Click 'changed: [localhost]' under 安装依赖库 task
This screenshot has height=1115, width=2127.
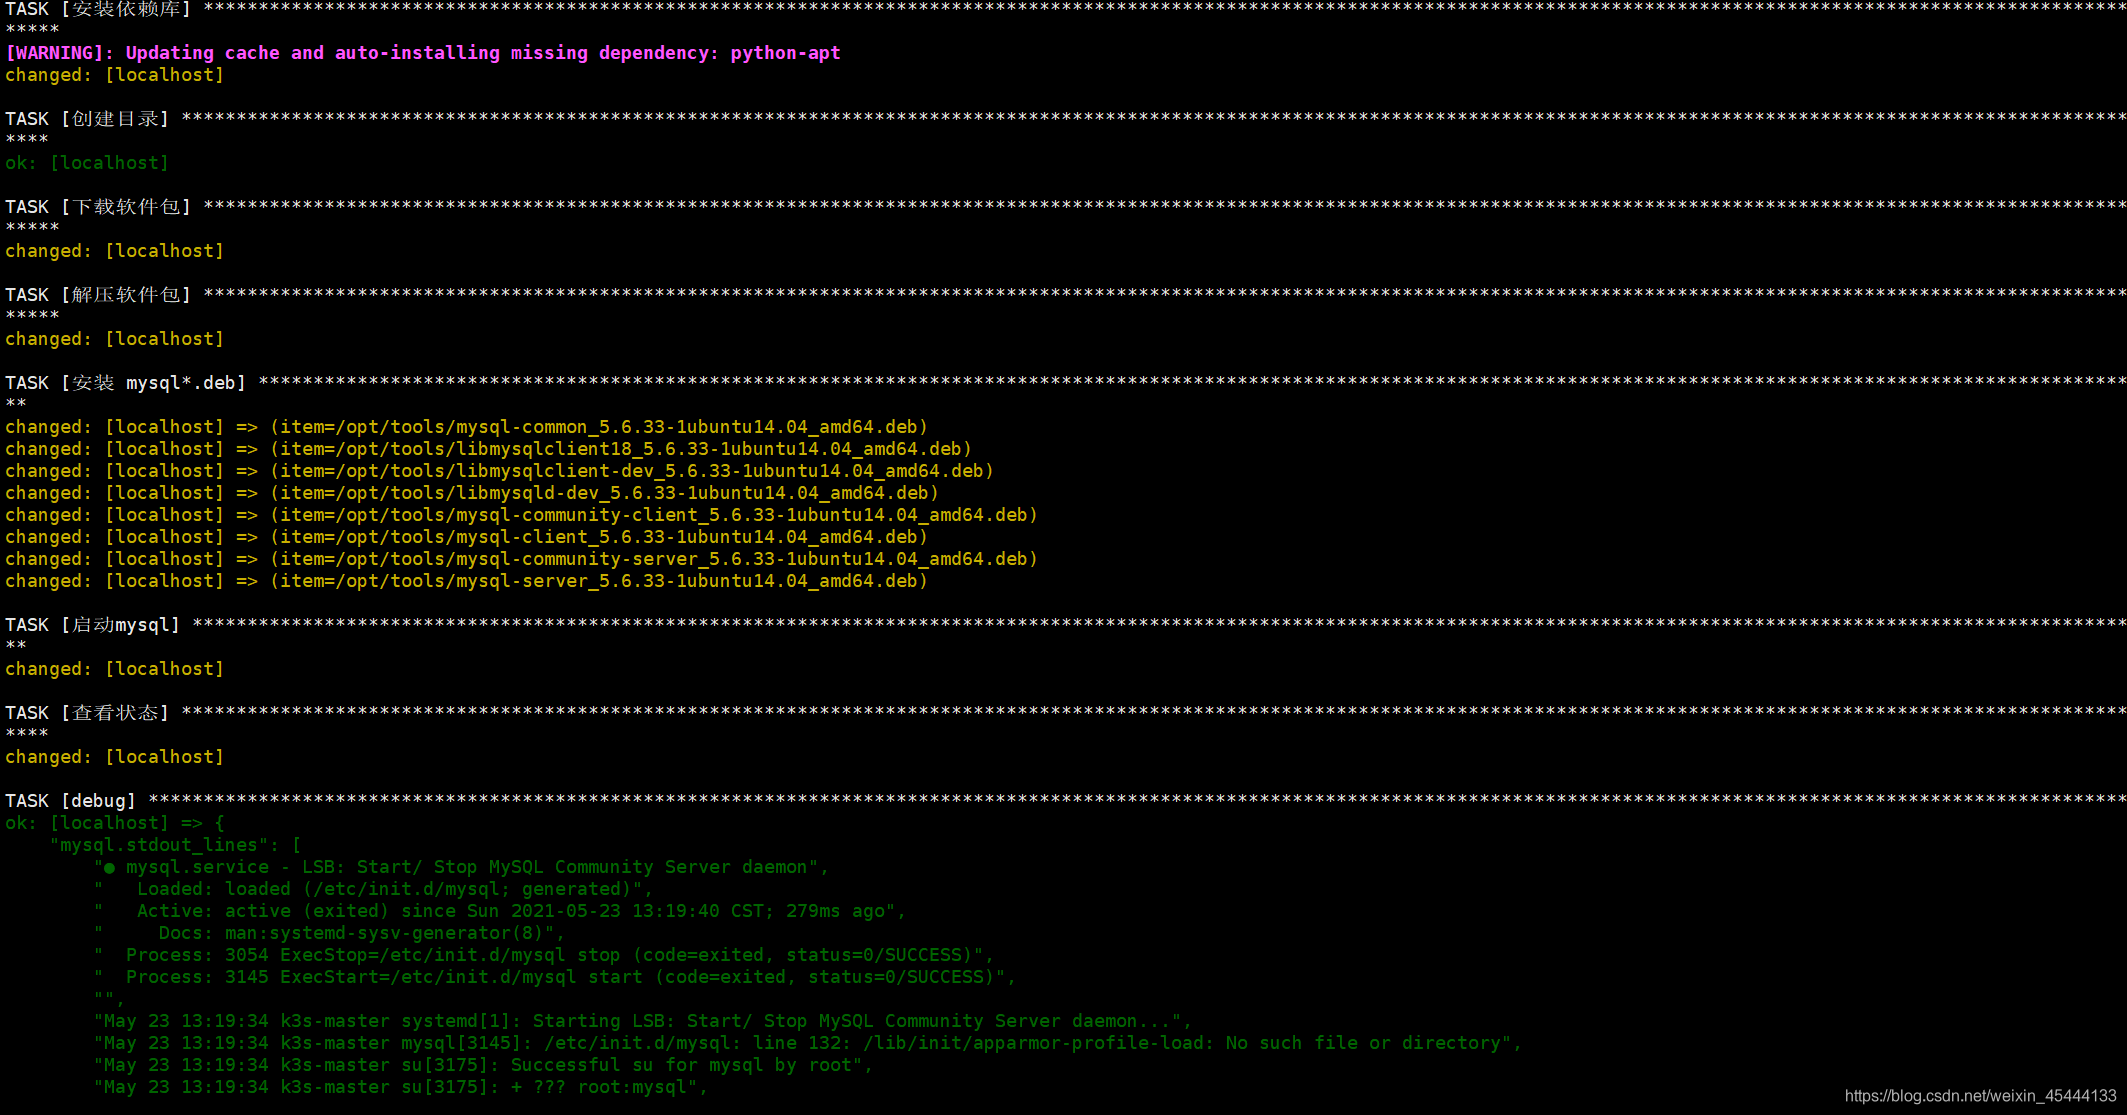tap(115, 75)
